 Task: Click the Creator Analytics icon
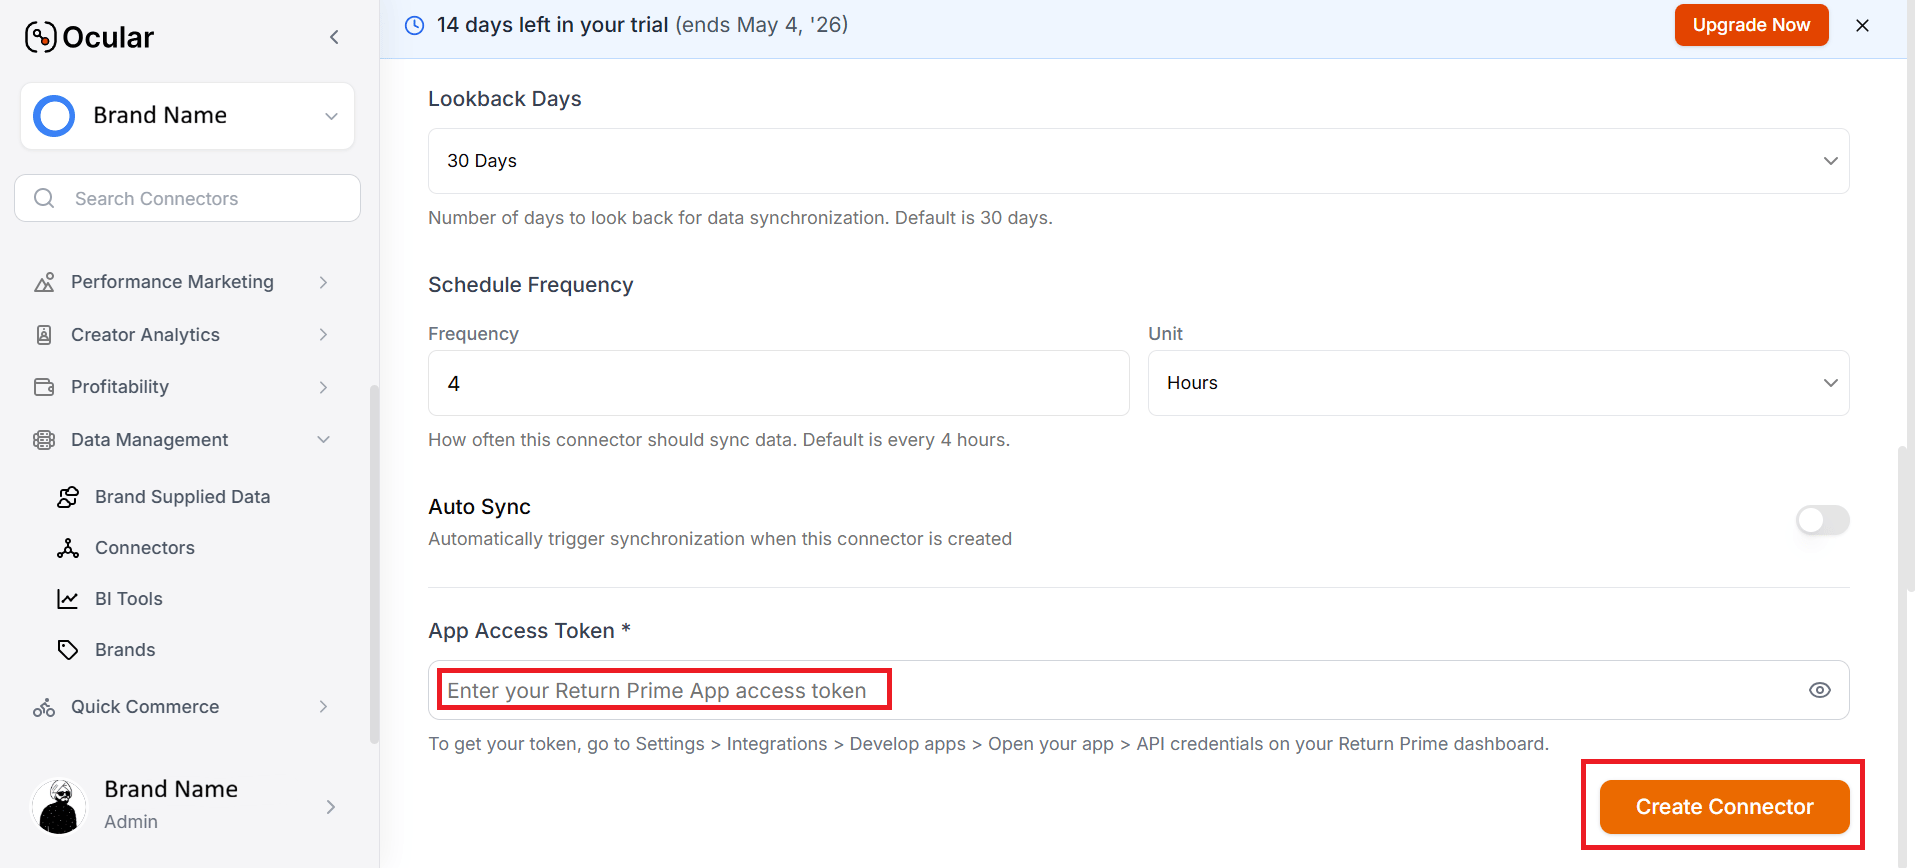(x=44, y=335)
